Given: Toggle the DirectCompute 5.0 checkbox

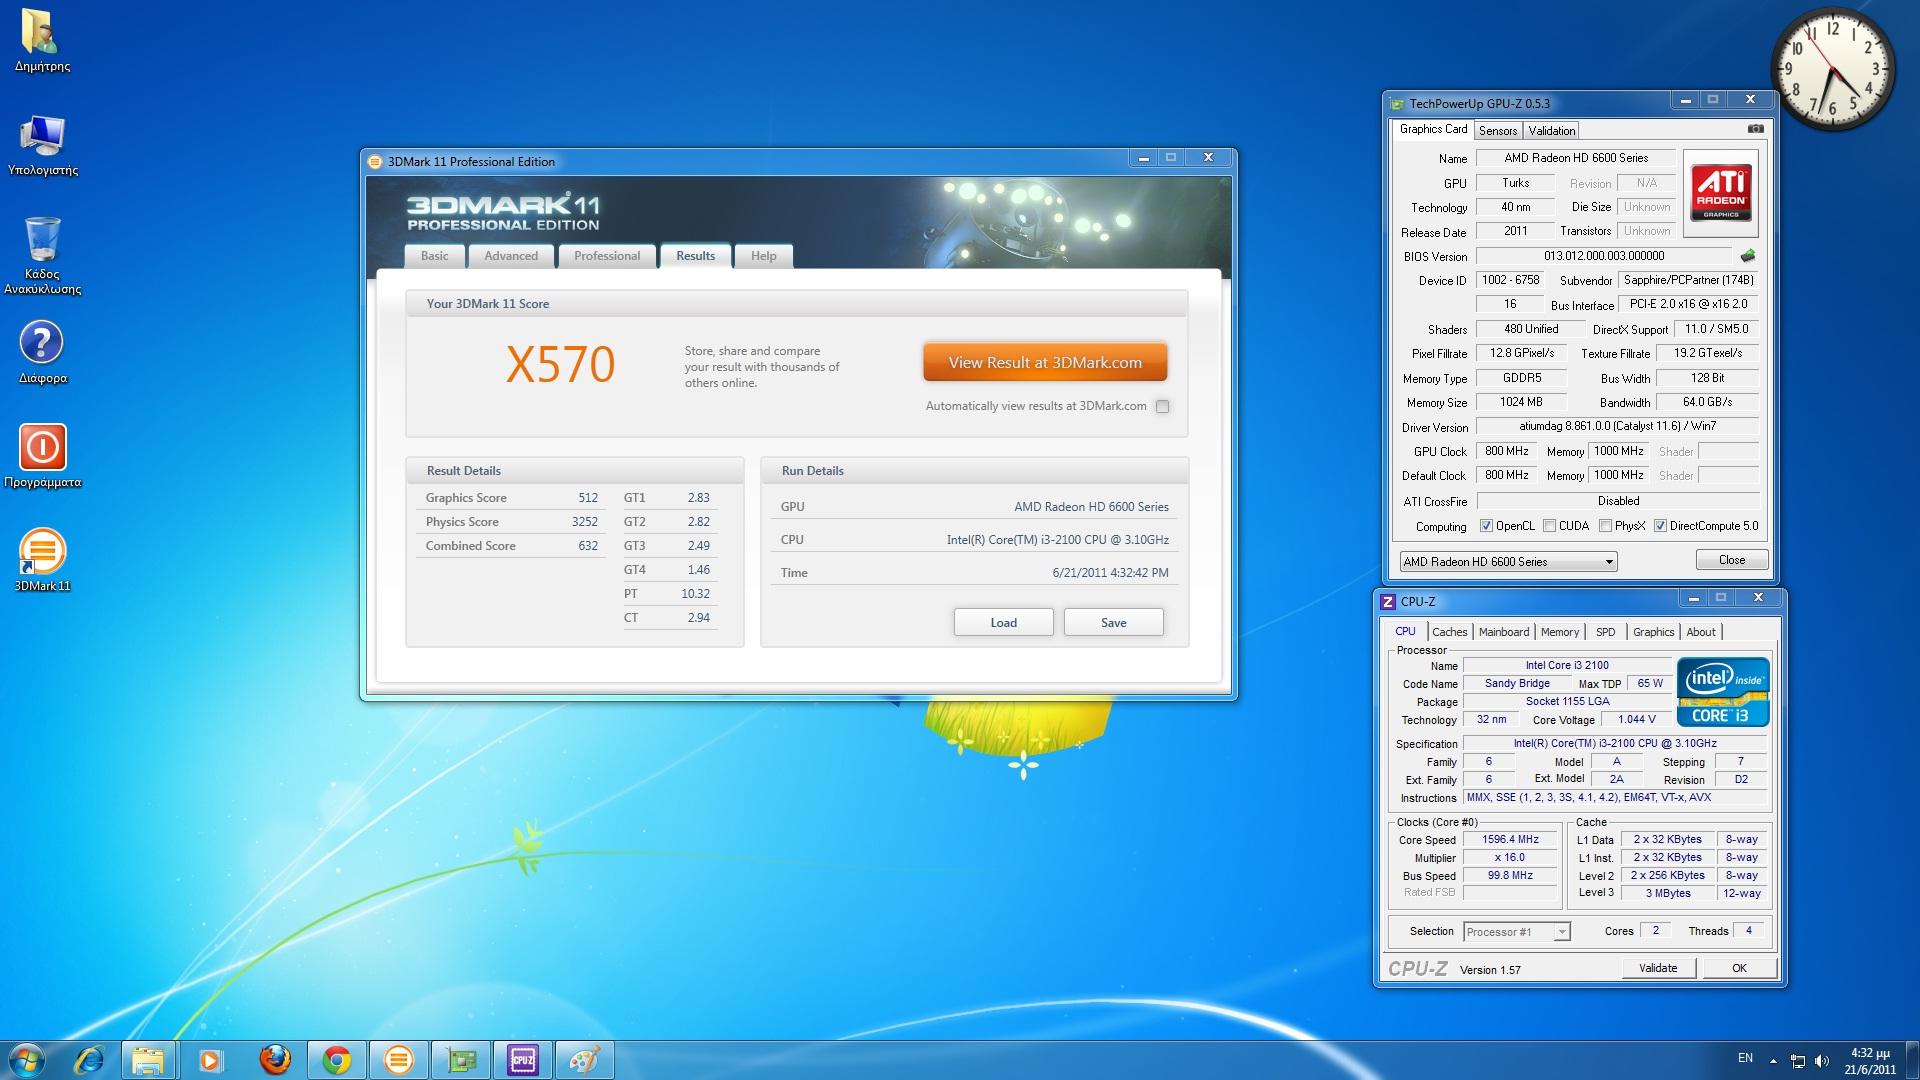Looking at the screenshot, I should [1660, 526].
